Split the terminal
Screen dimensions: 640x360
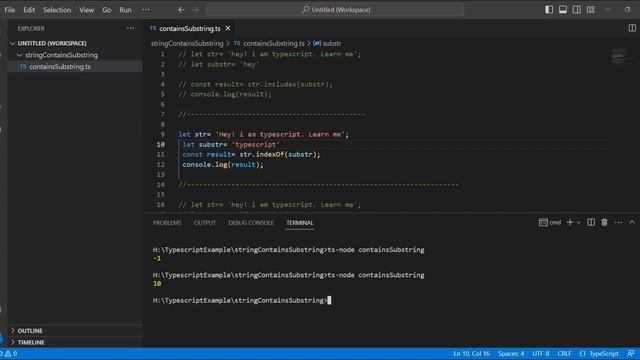pos(591,222)
